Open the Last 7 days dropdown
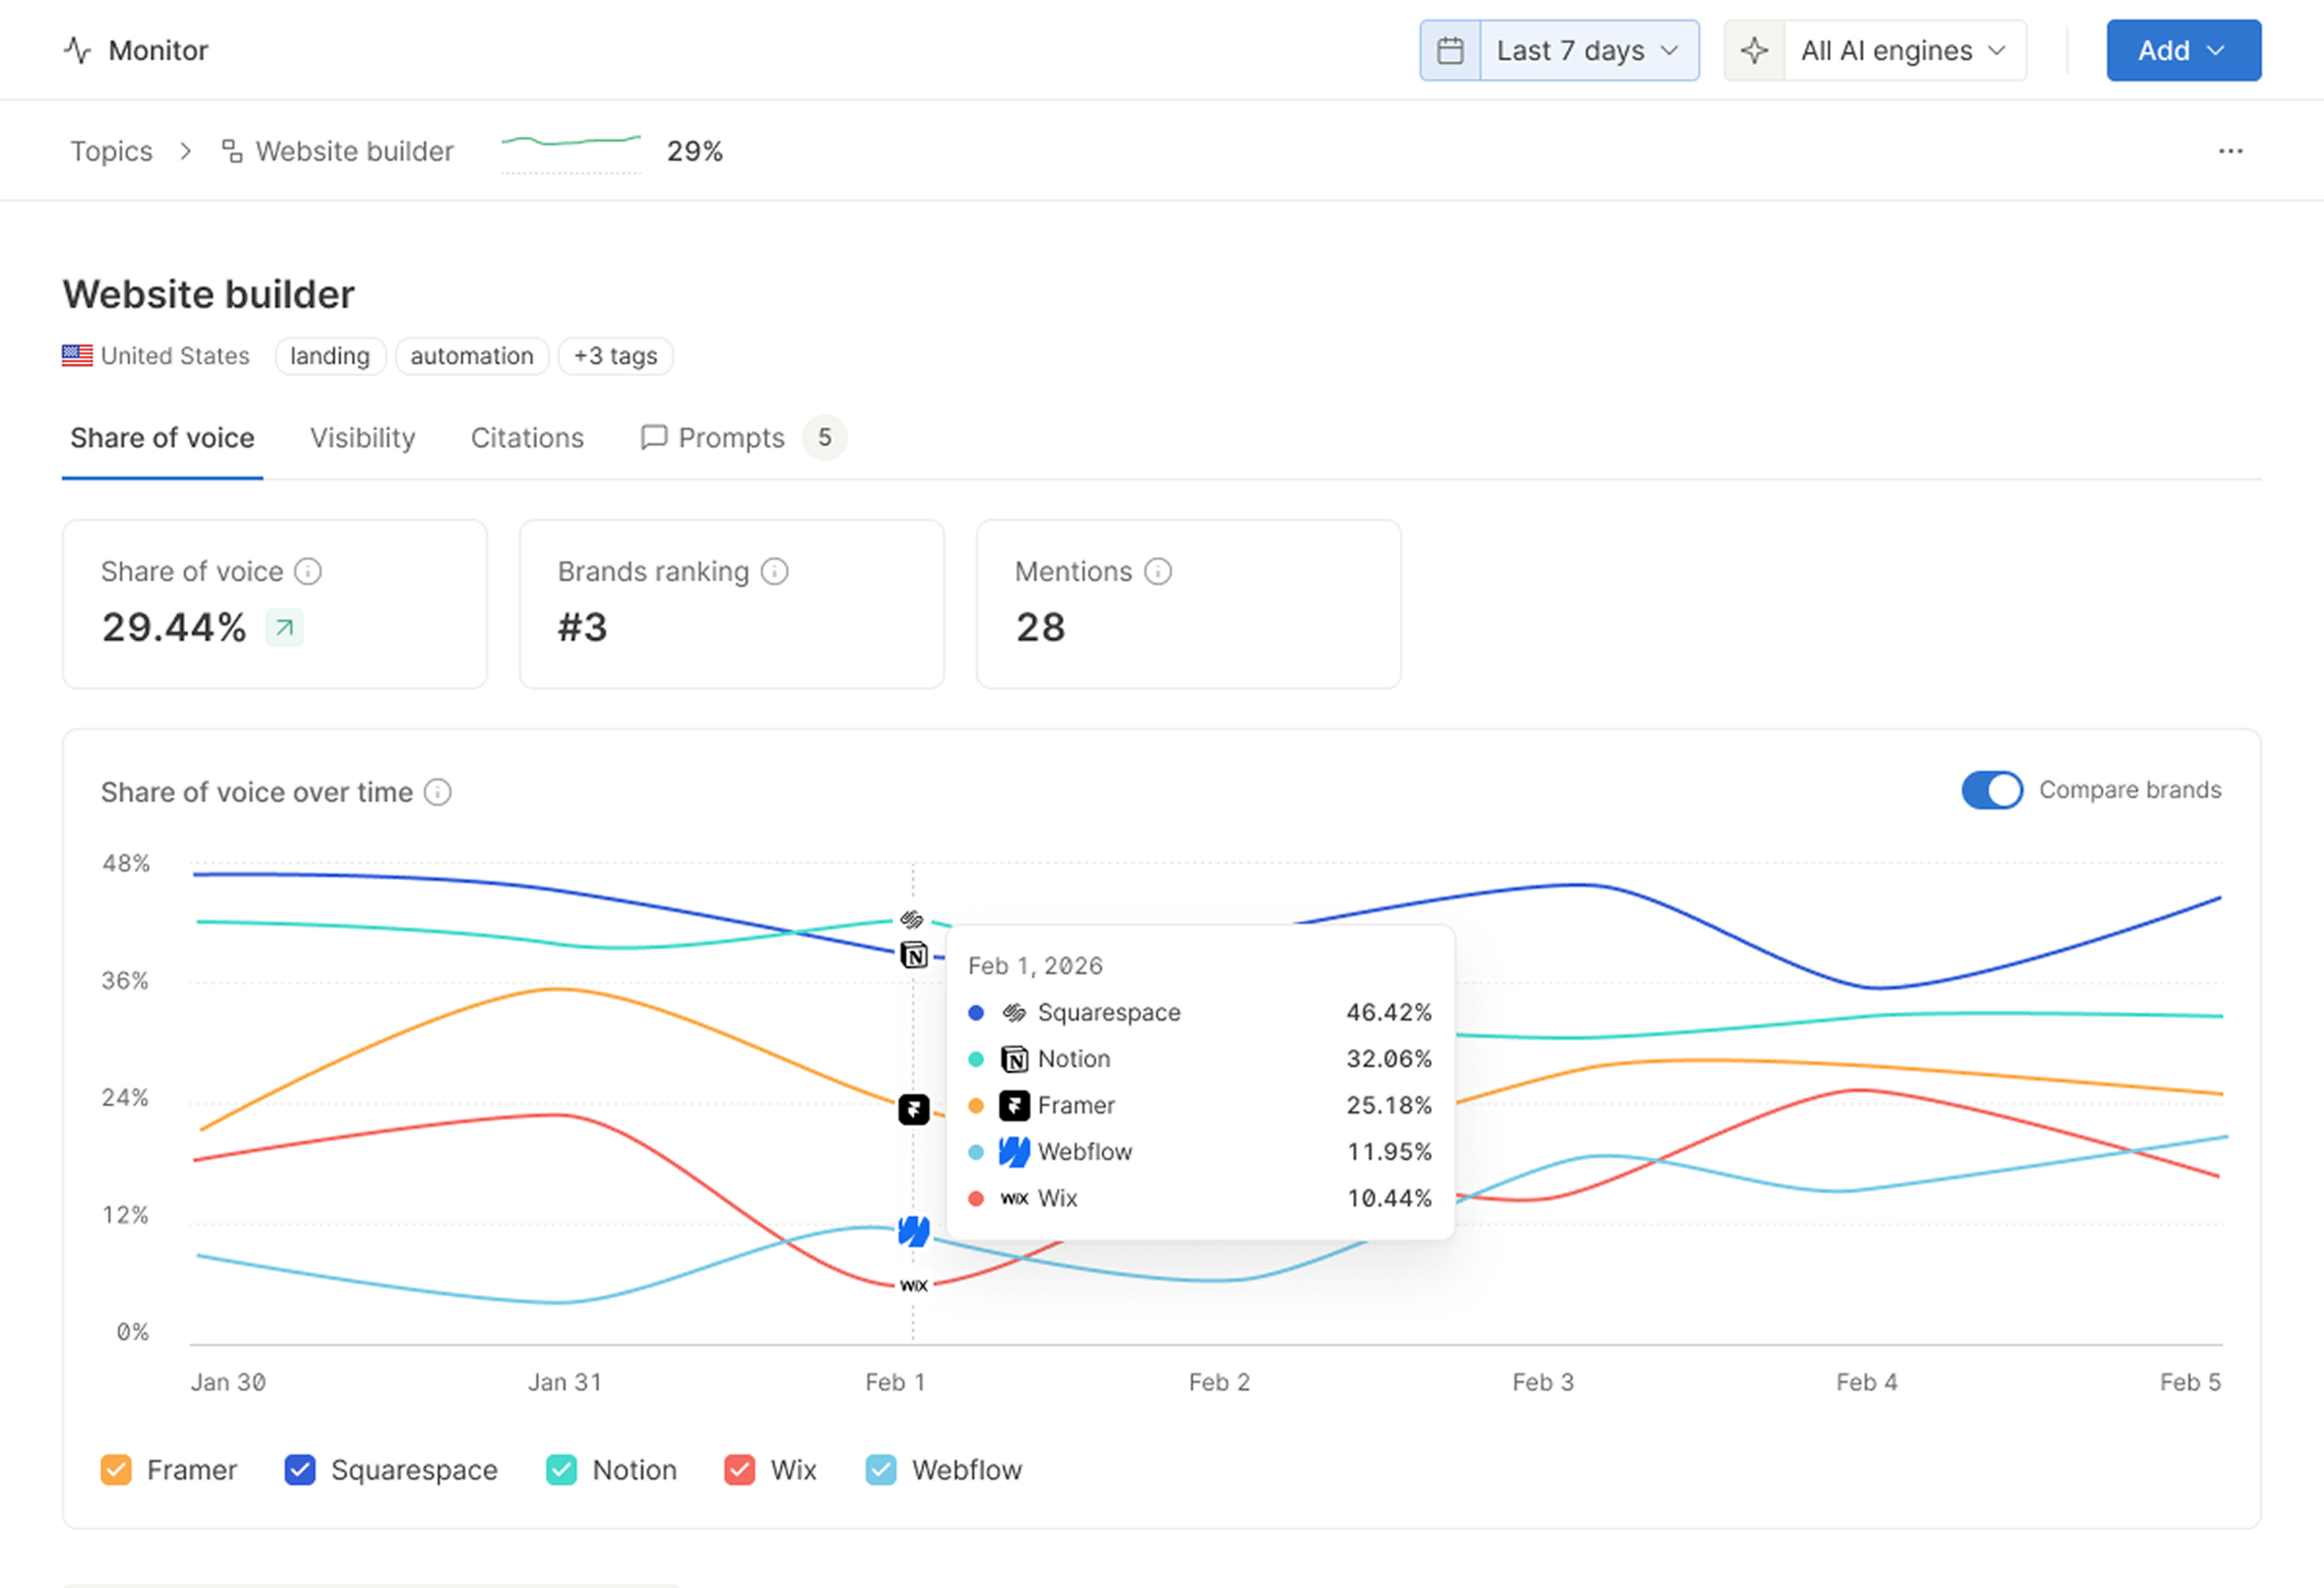This screenshot has width=2324, height=1588. 1588,50
